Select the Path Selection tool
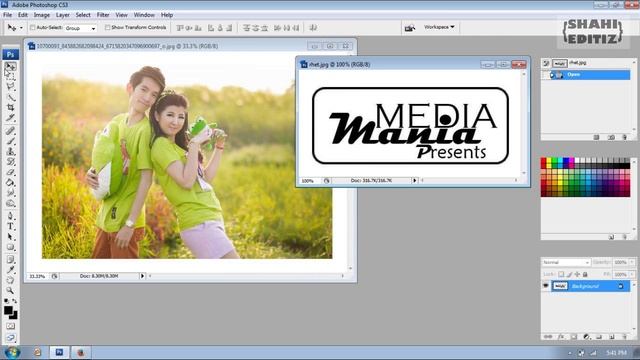Screen dimensions: 640x360 click(x=11, y=237)
